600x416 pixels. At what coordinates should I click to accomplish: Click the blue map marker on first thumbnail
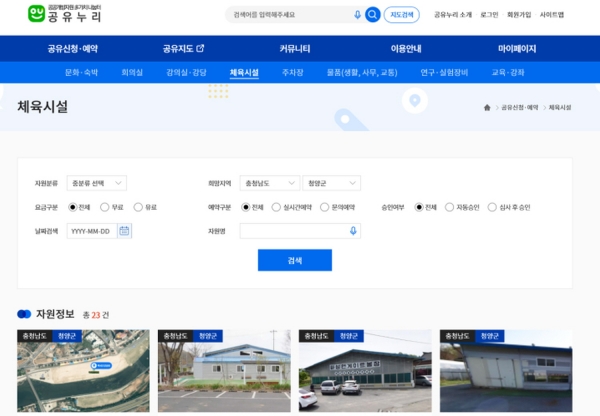click(100, 367)
